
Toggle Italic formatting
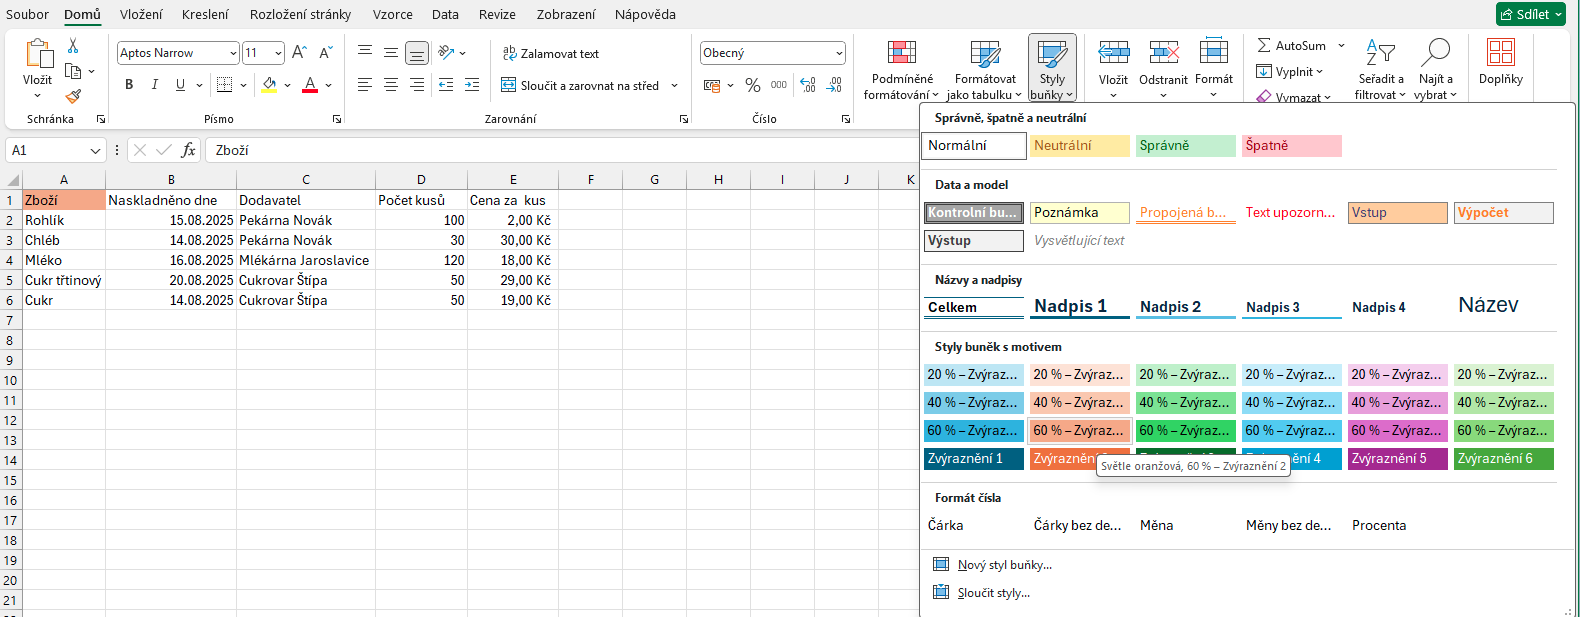[x=154, y=85]
